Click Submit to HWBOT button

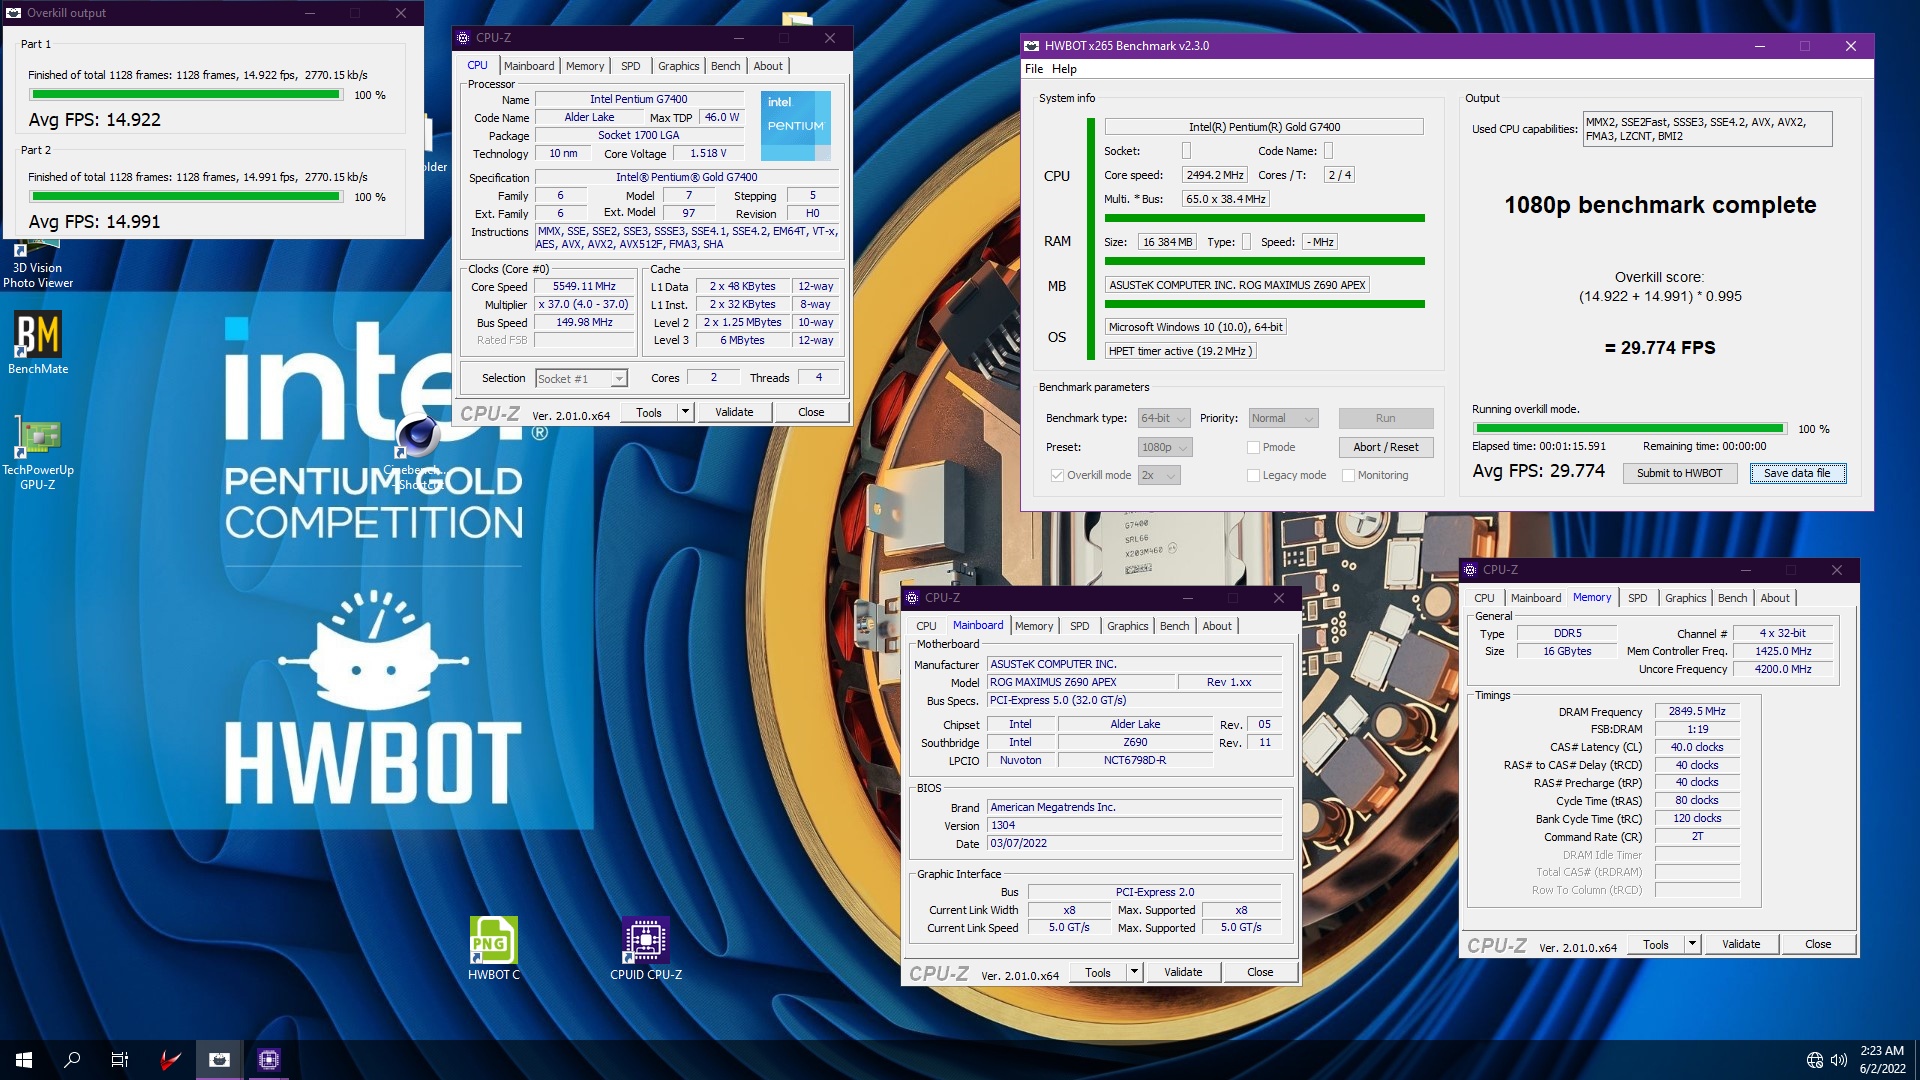pos(1679,473)
